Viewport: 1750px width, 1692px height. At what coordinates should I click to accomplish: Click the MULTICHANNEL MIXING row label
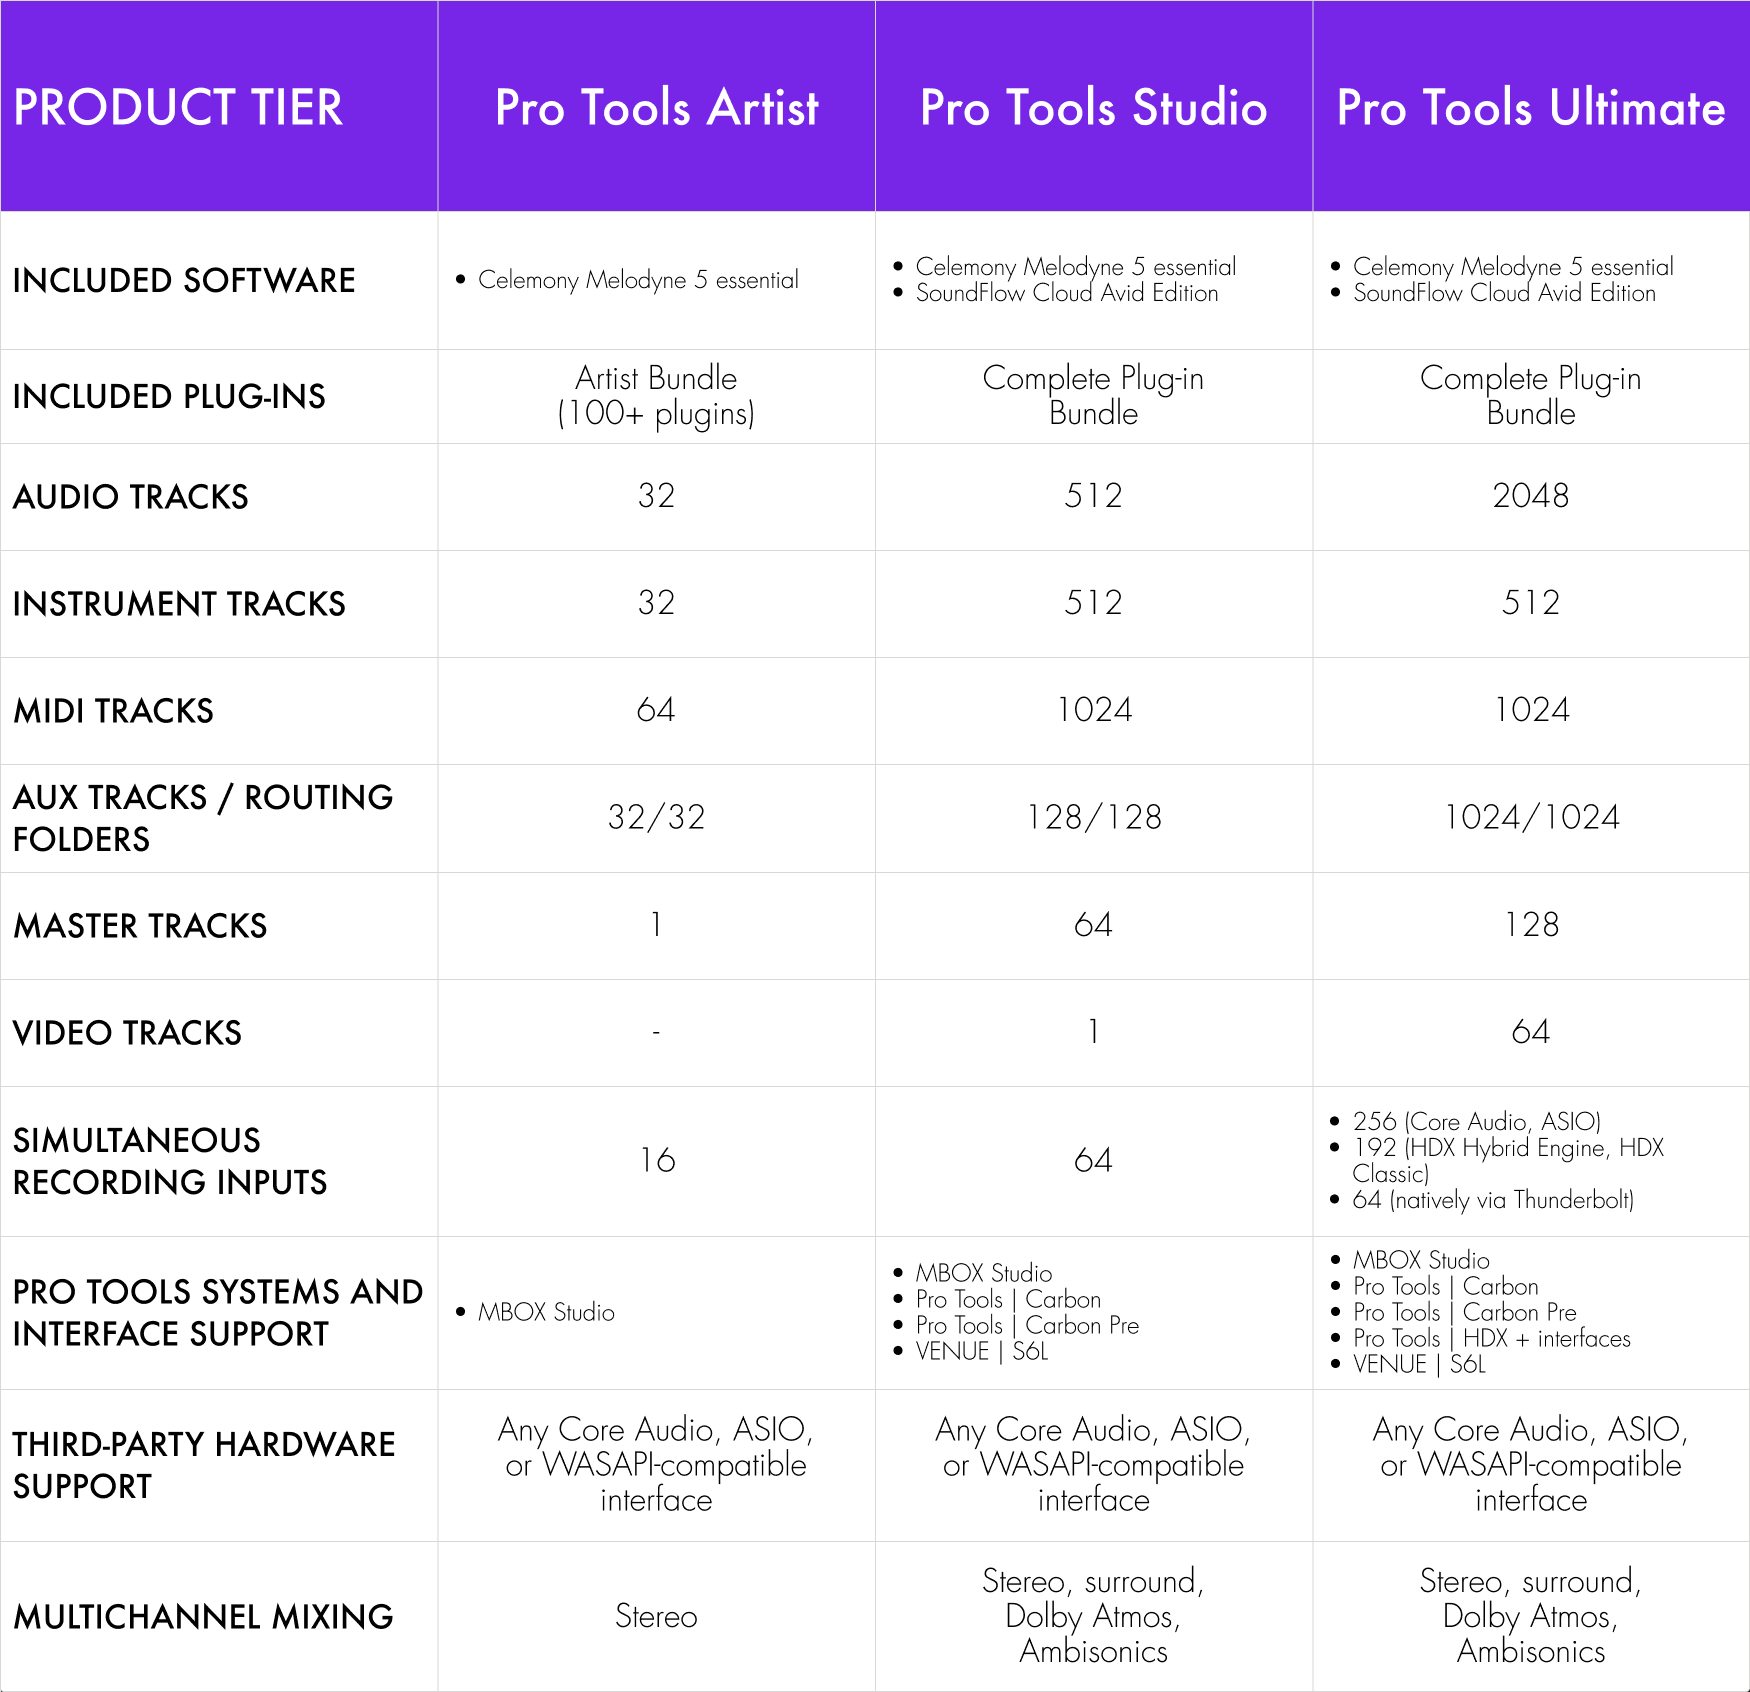[203, 1617]
